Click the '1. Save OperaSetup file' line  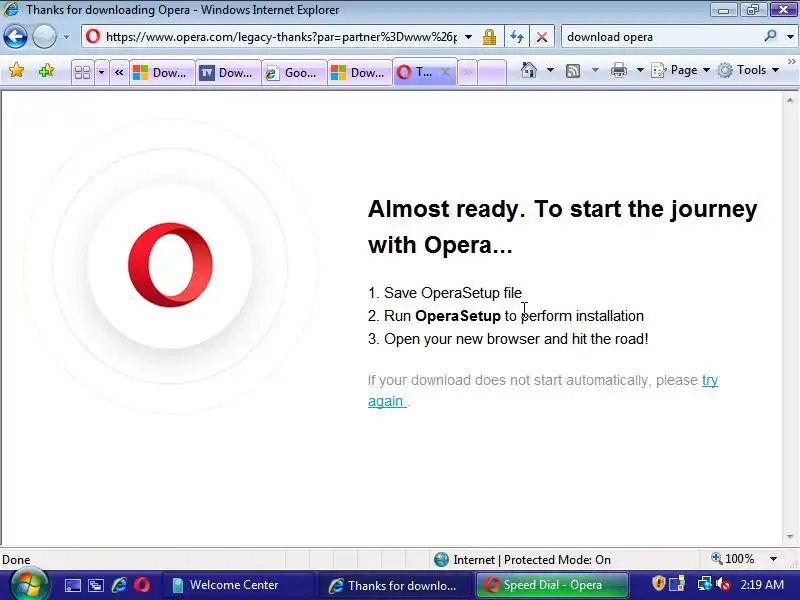(445, 293)
